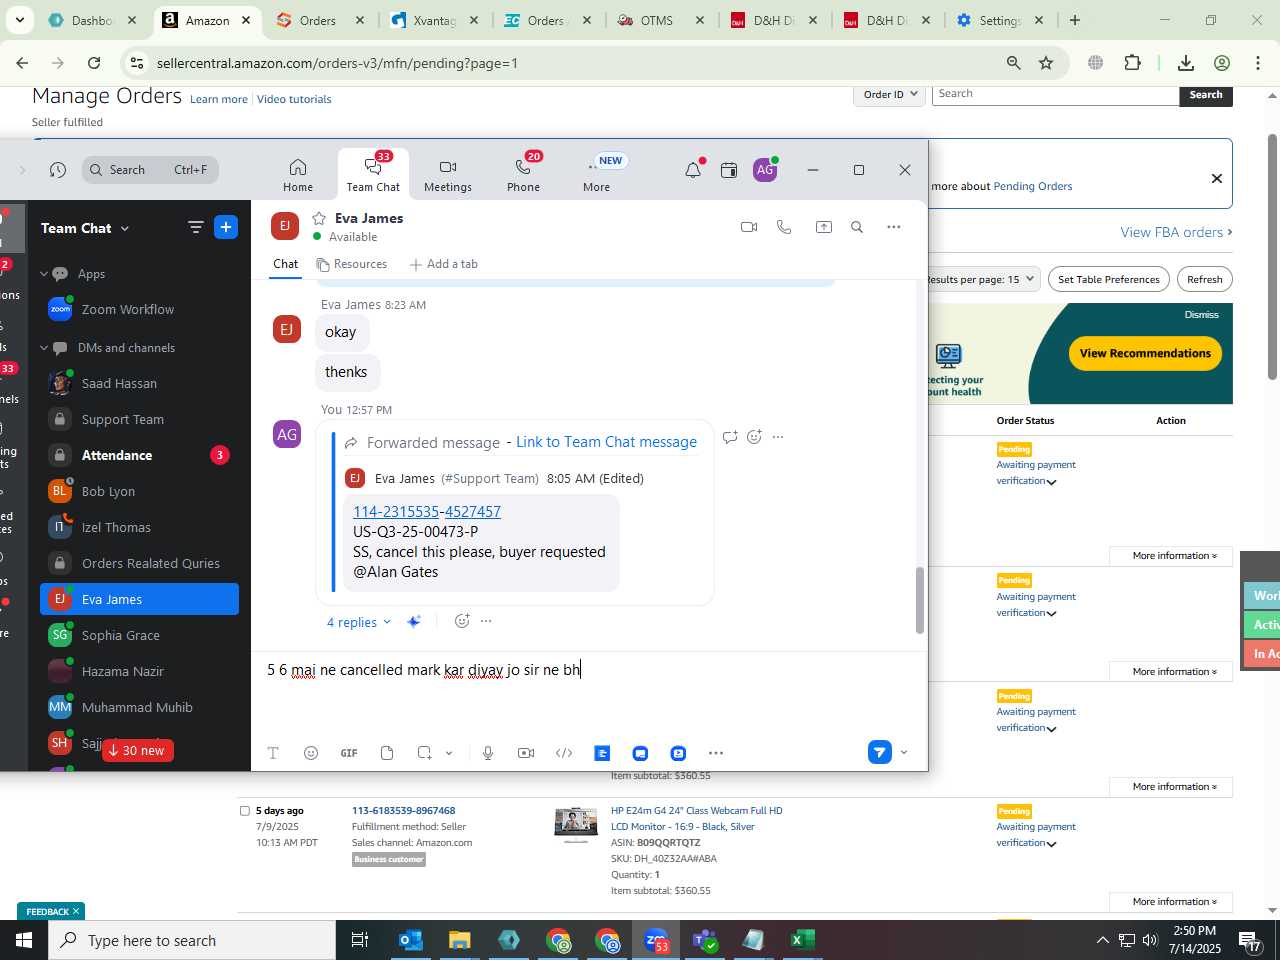Send the chat message
The height and width of the screenshot is (960, 1280).
pos(879,752)
